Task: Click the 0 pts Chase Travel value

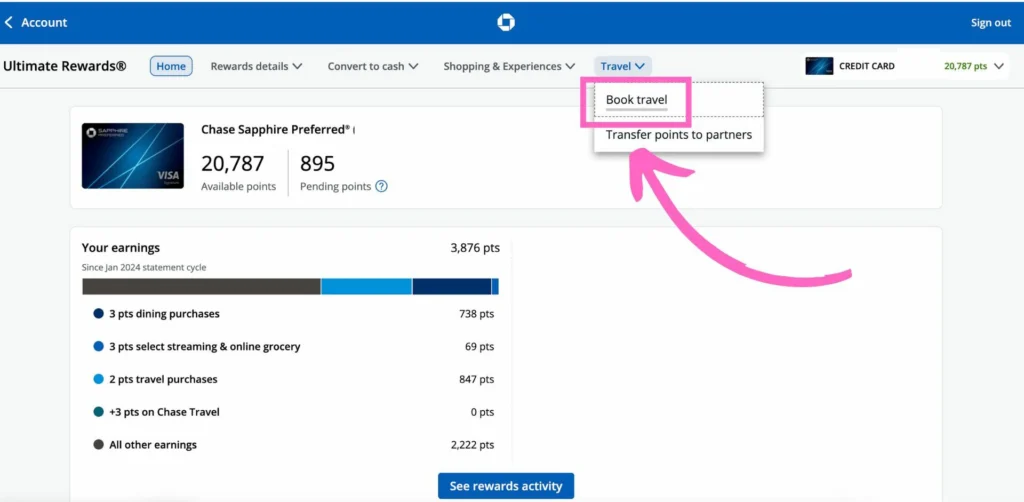Action: tap(482, 412)
